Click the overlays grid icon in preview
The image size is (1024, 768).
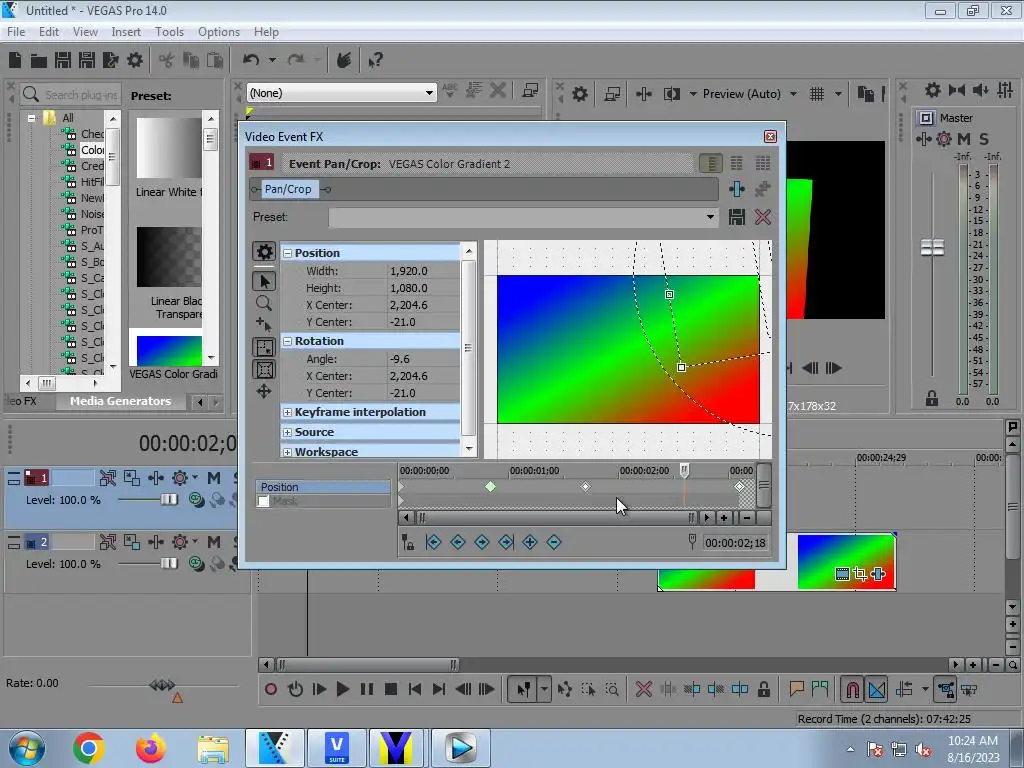click(817, 94)
